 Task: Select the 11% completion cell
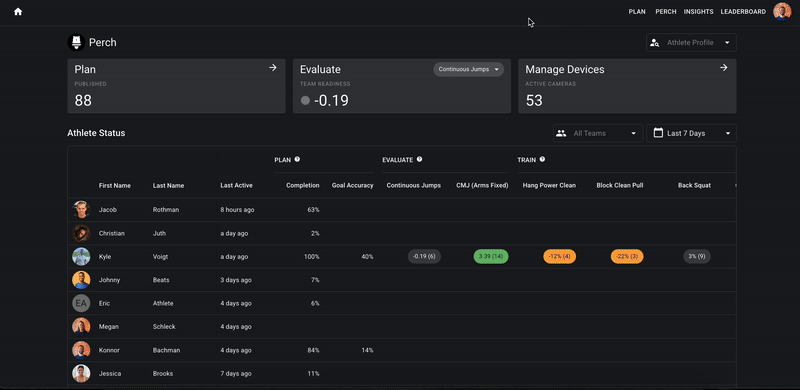[x=314, y=374]
